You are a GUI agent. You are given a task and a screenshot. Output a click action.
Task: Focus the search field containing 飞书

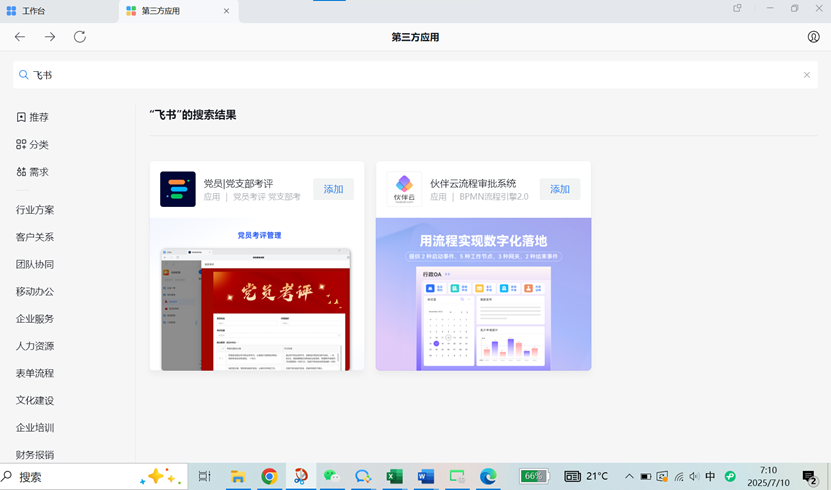[x=416, y=75]
